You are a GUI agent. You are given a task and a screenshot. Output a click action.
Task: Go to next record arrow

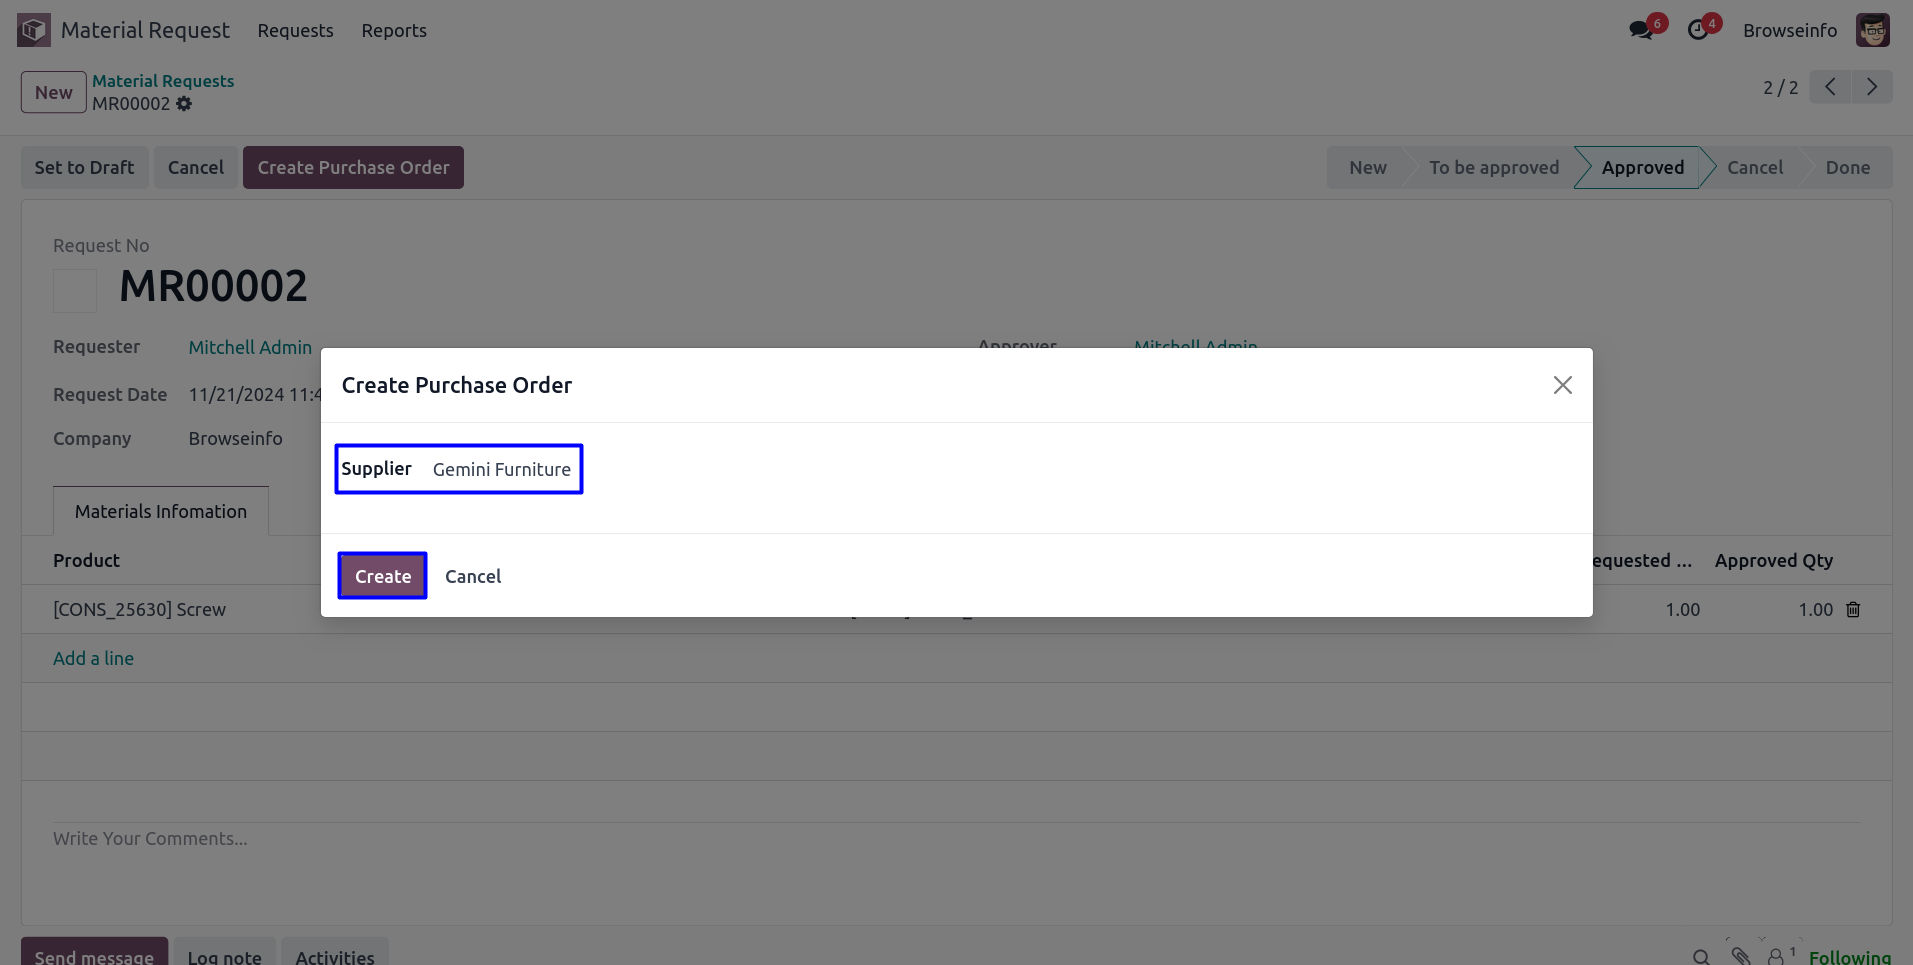coord(1871,87)
